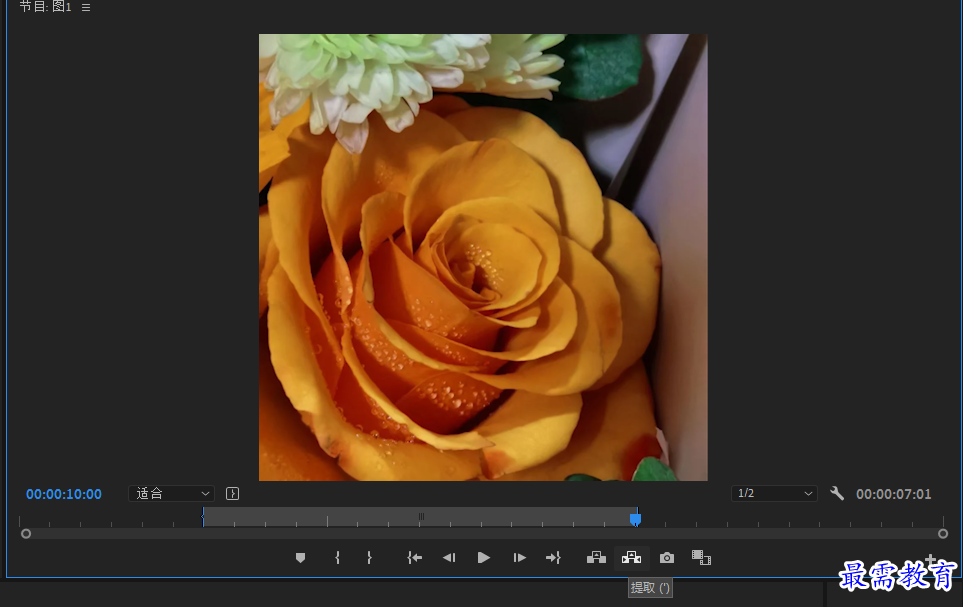This screenshot has width=963, height=607.
Task: Click the 00:00:07:01 duration timecode
Action: pos(894,494)
